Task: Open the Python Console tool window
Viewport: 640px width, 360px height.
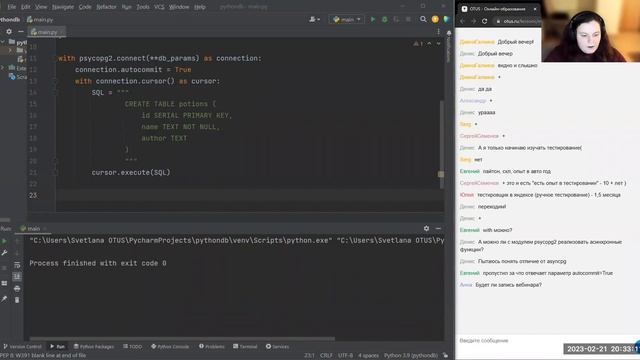Action: pyautogui.click(x=170, y=347)
